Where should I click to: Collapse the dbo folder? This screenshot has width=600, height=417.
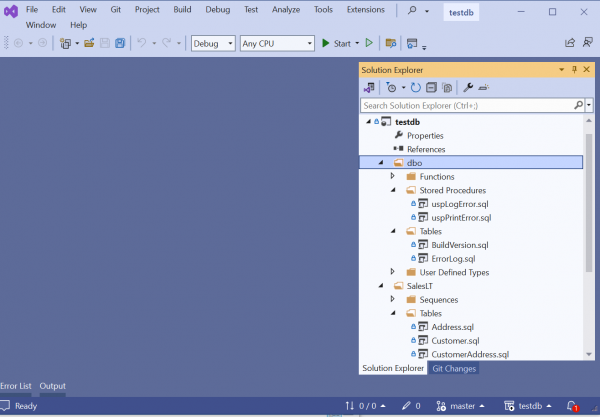381,163
